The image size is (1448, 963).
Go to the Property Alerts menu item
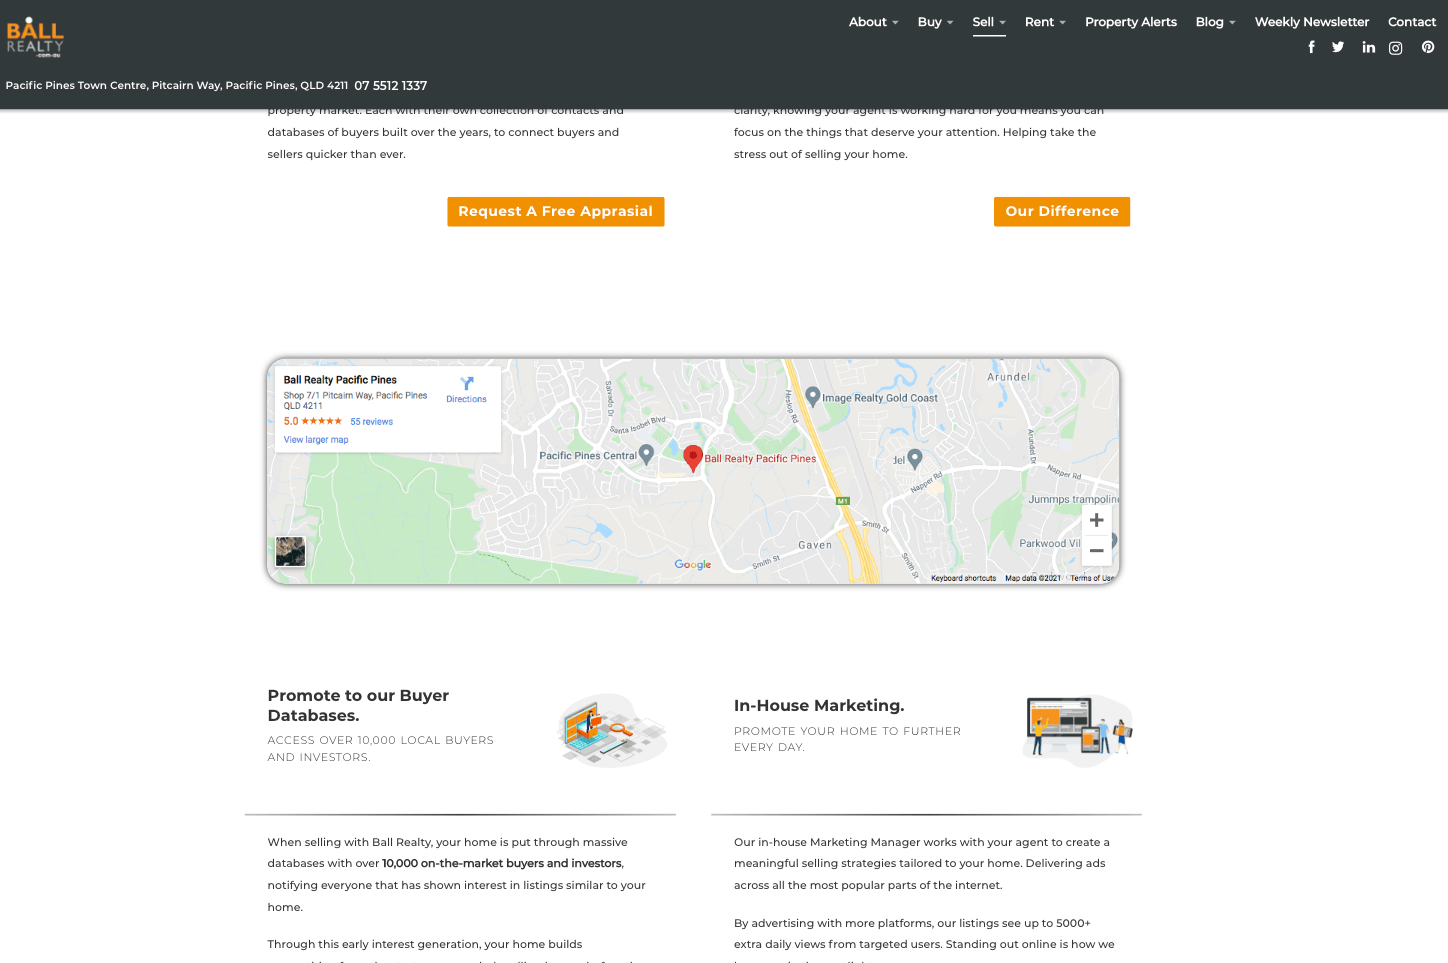tap(1131, 21)
